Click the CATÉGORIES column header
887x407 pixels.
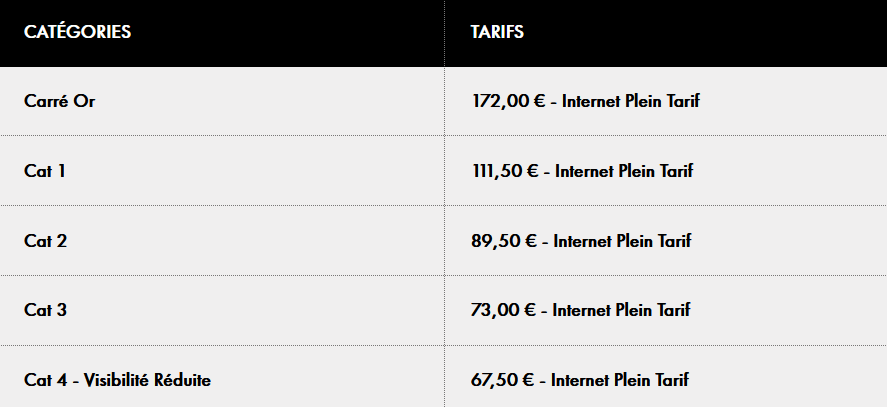point(77,32)
